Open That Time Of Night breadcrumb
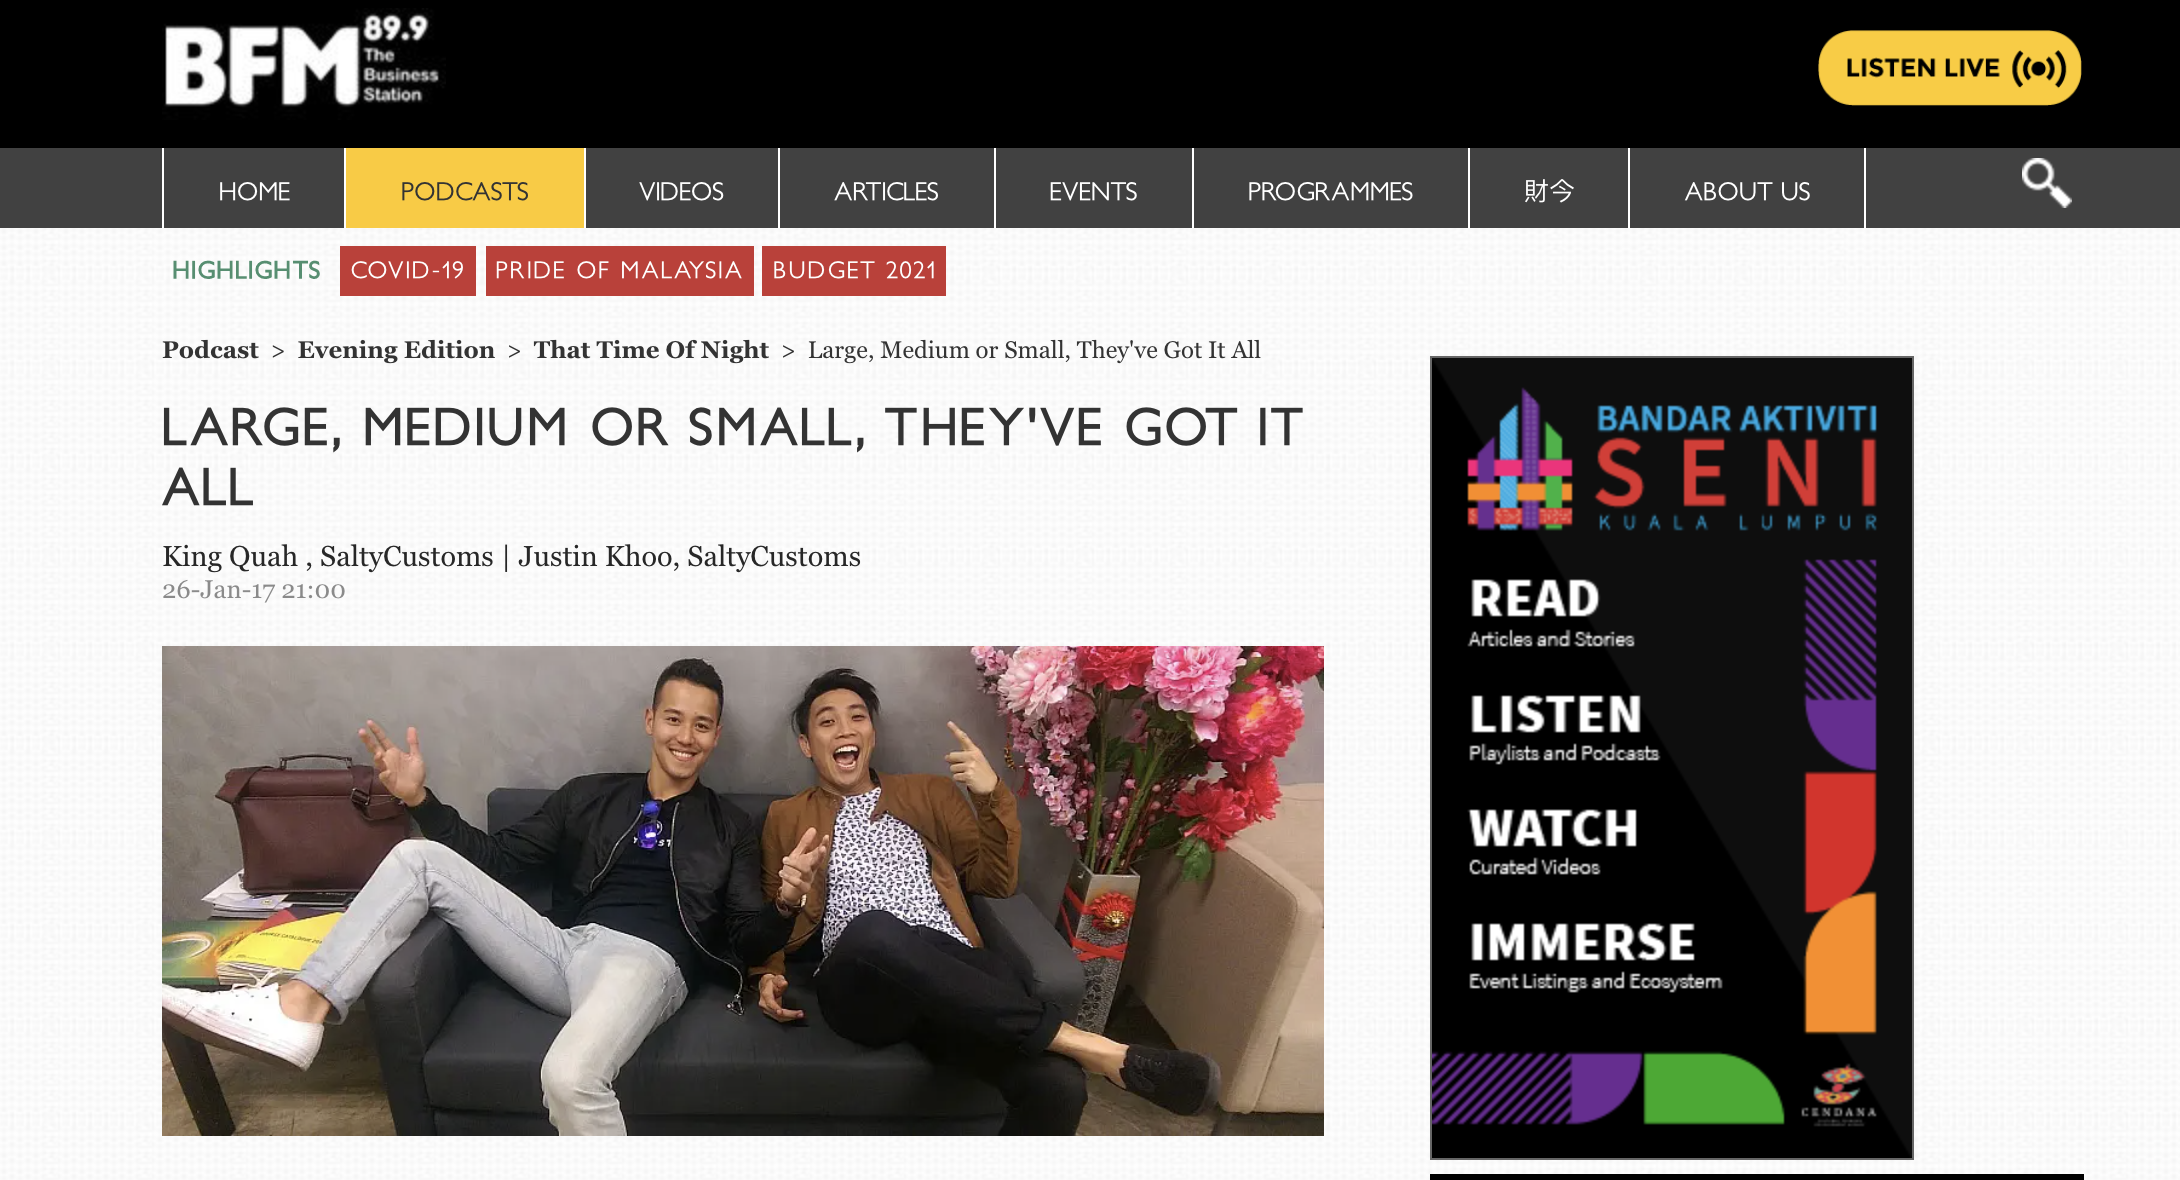 click(x=651, y=350)
